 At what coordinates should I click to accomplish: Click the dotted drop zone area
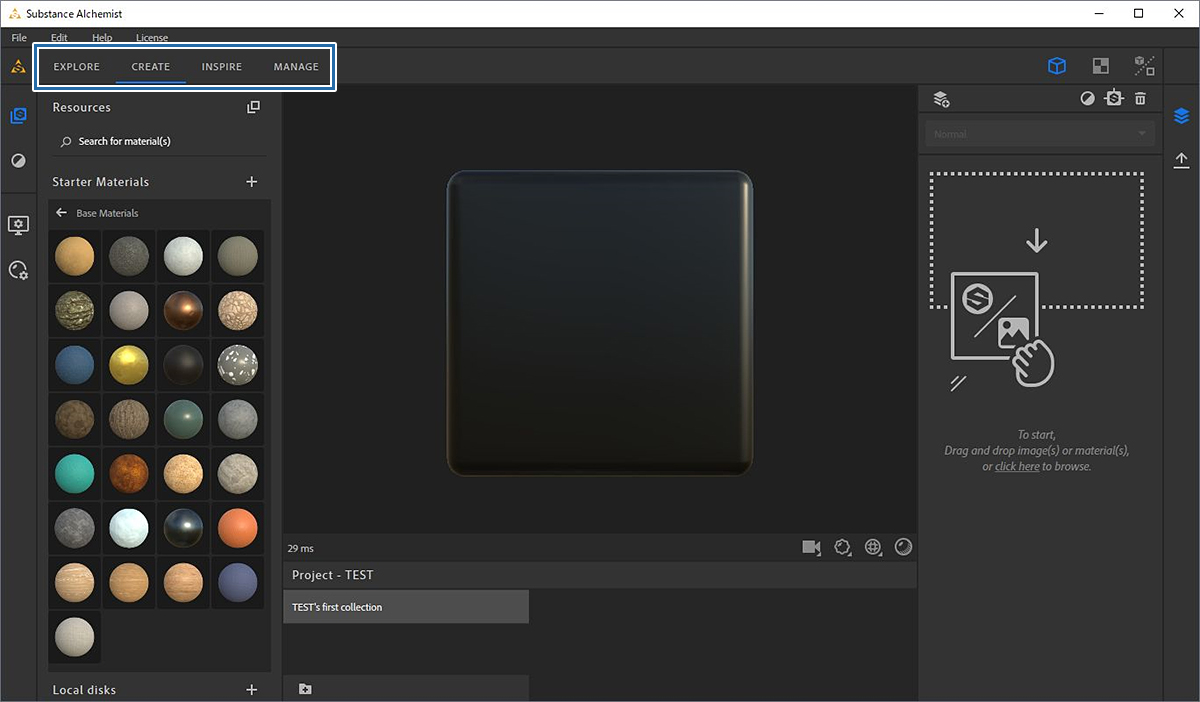[x=1037, y=240]
